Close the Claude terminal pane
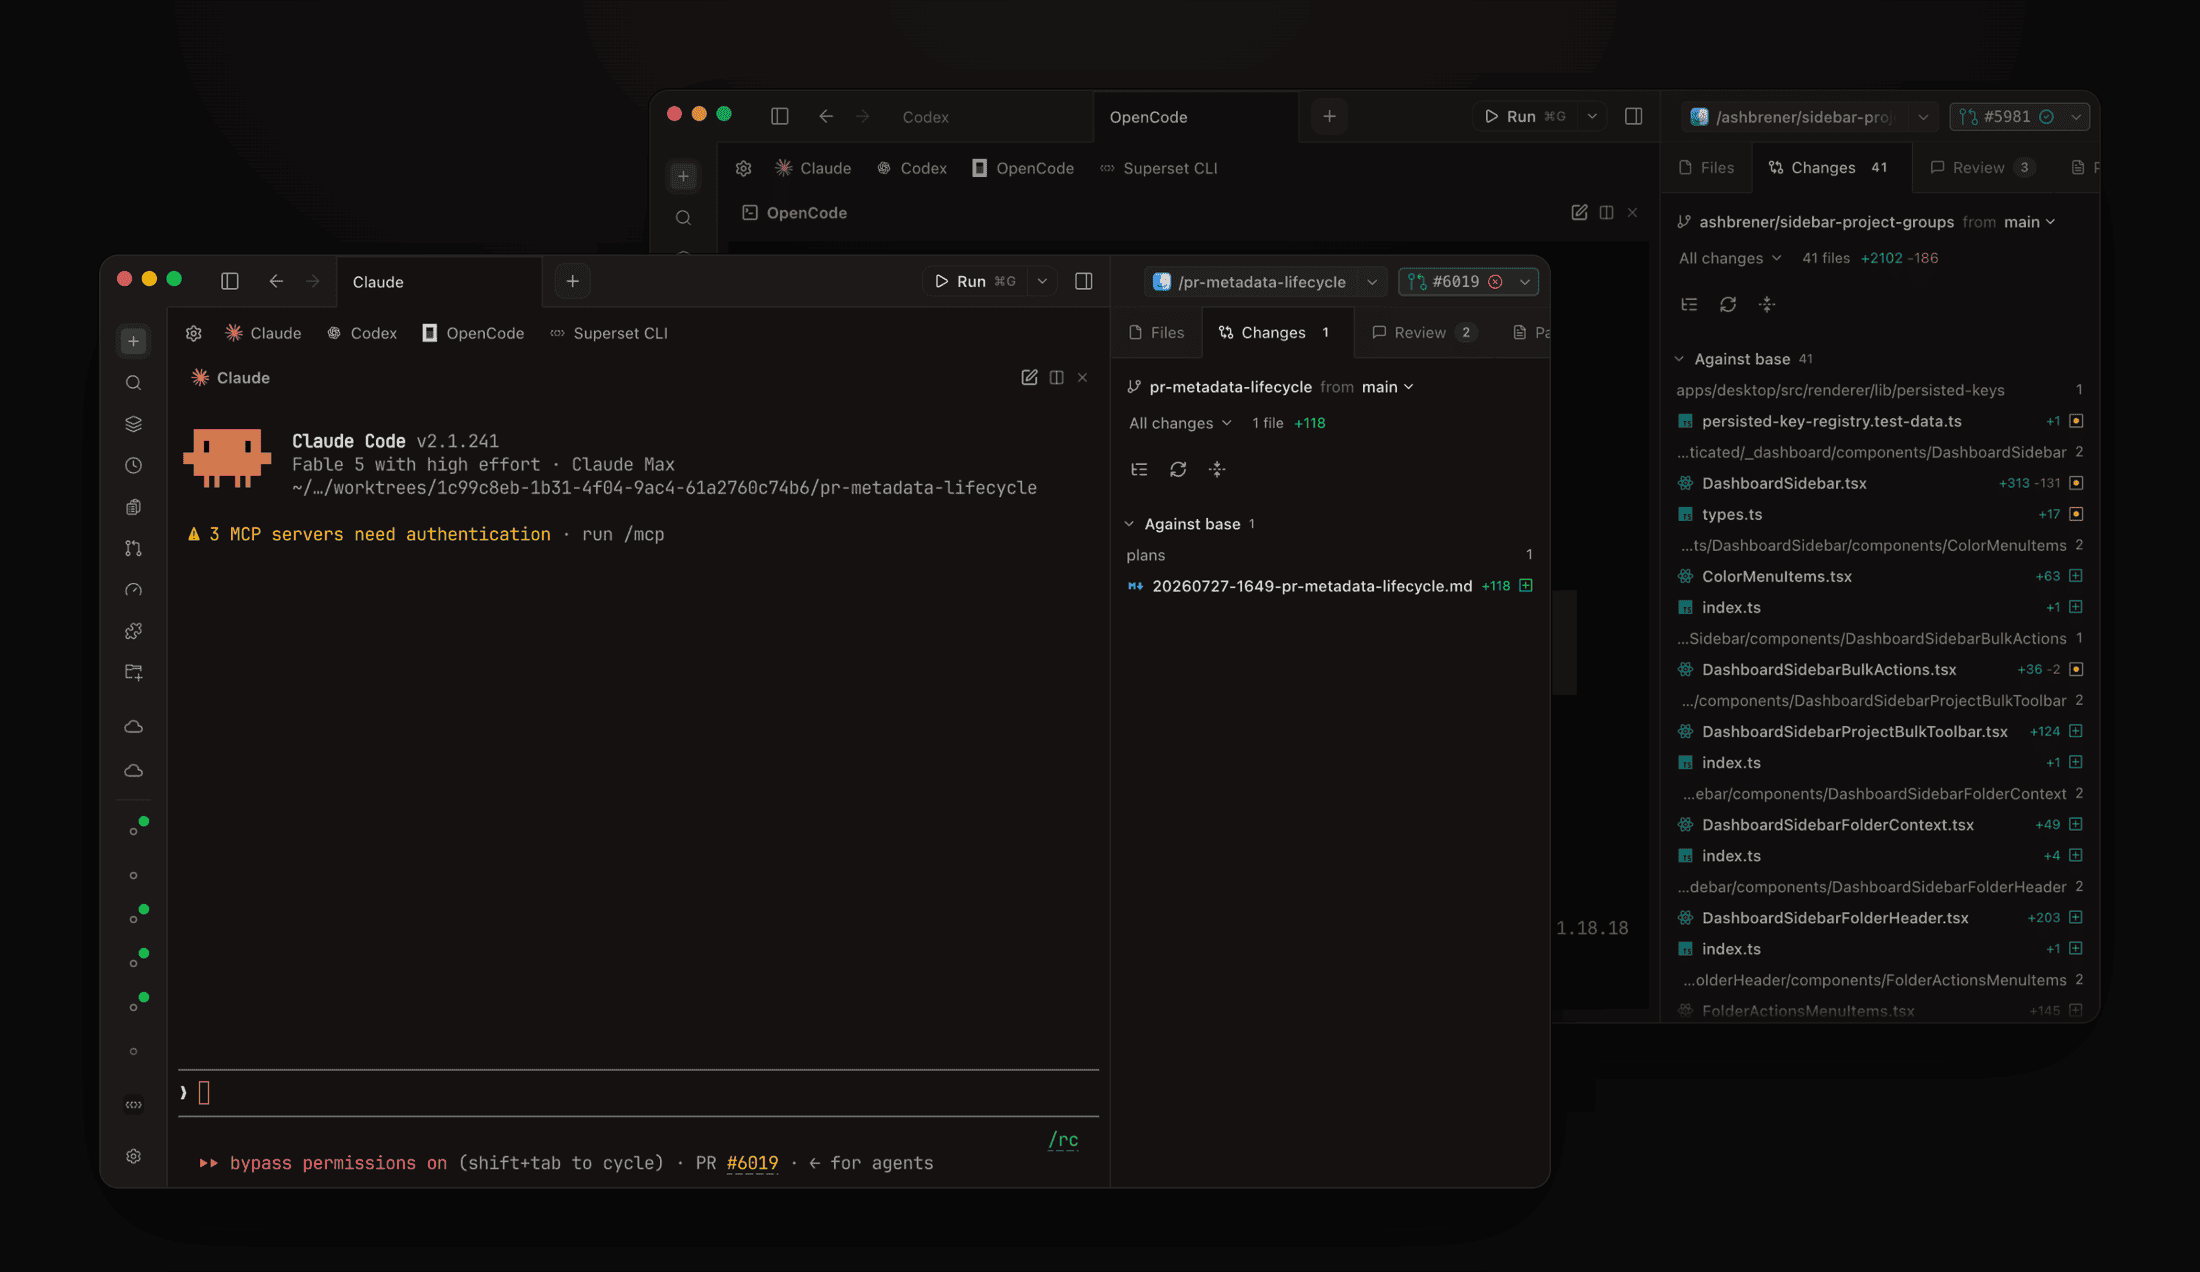Image resolution: width=2200 pixels, height=1272 pixels. [x=1083, y=377]
